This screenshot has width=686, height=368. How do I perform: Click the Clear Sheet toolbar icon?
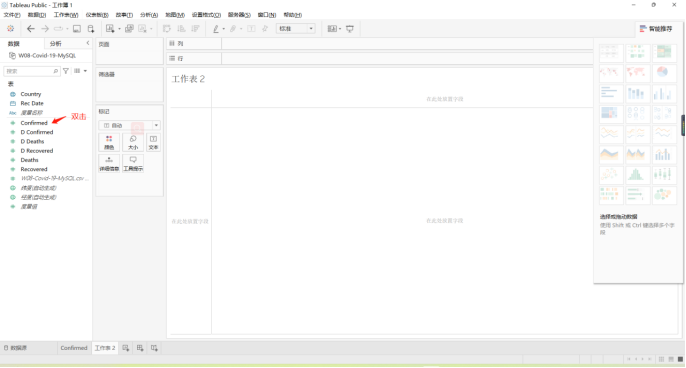[142, 29]
